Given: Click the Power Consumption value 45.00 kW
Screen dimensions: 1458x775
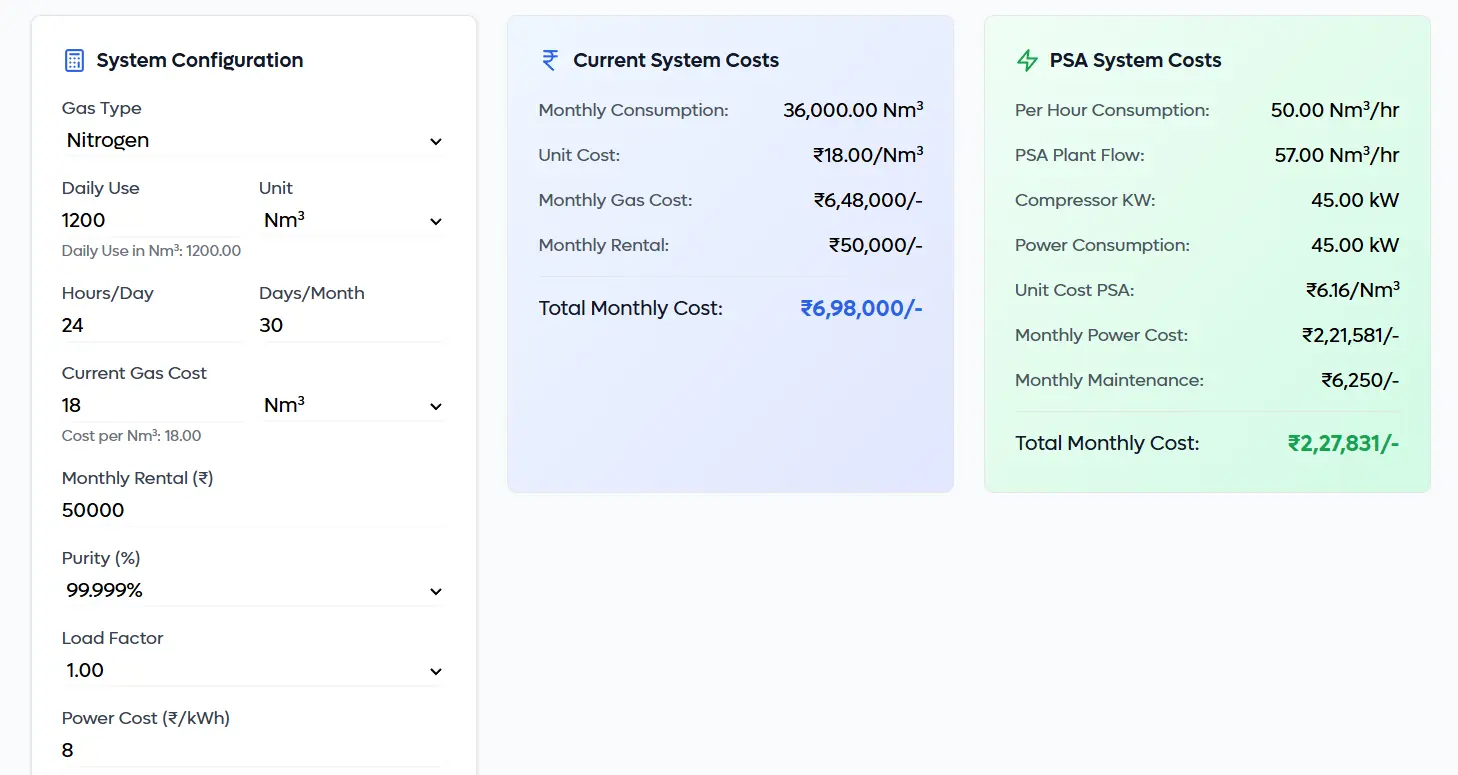Looking at the screenshot, I should tap(1355, 245).
